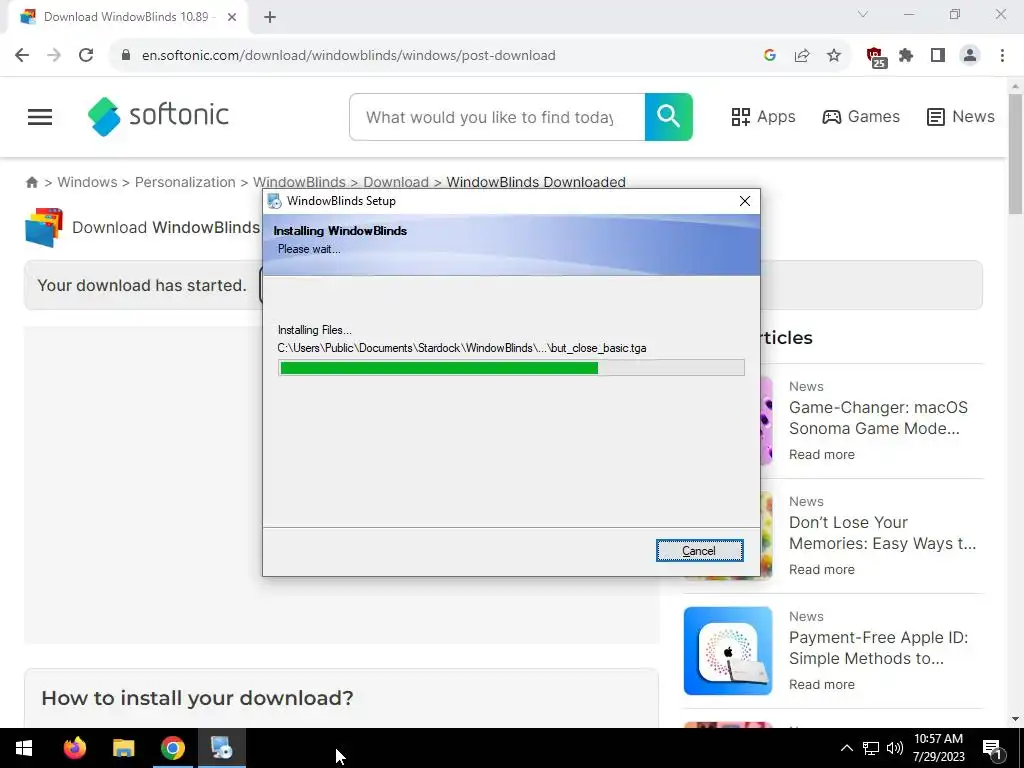1024x768 pixels.
Task: Open Download breadcrumb link
Action: [x=396, y=182]
